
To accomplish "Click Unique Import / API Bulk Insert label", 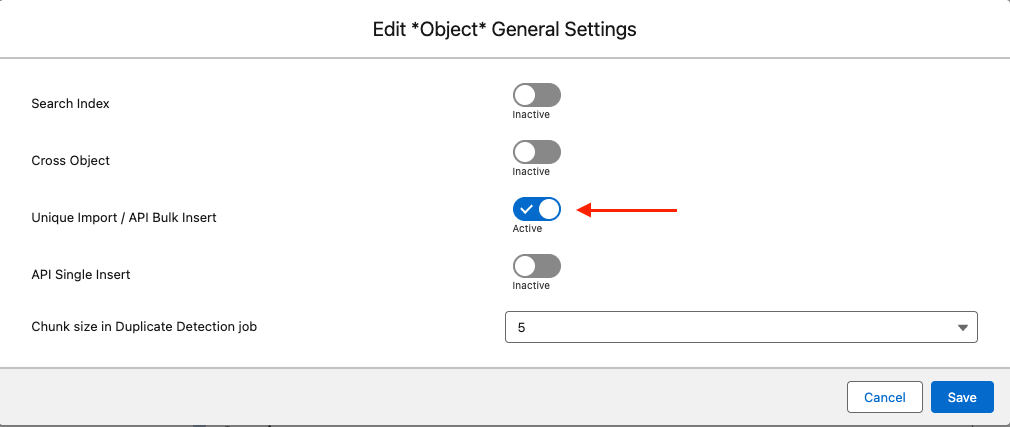I will [x=124, y=218].
